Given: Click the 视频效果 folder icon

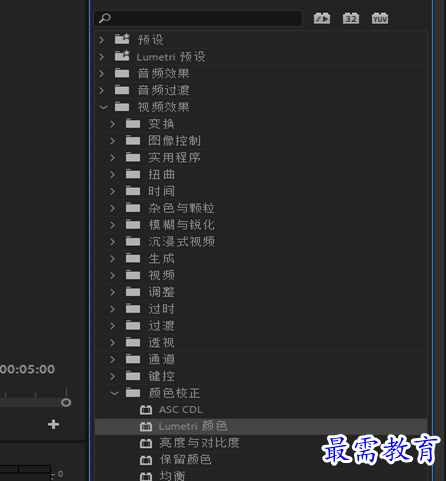Looking at the screenshot, I should 122,107.
